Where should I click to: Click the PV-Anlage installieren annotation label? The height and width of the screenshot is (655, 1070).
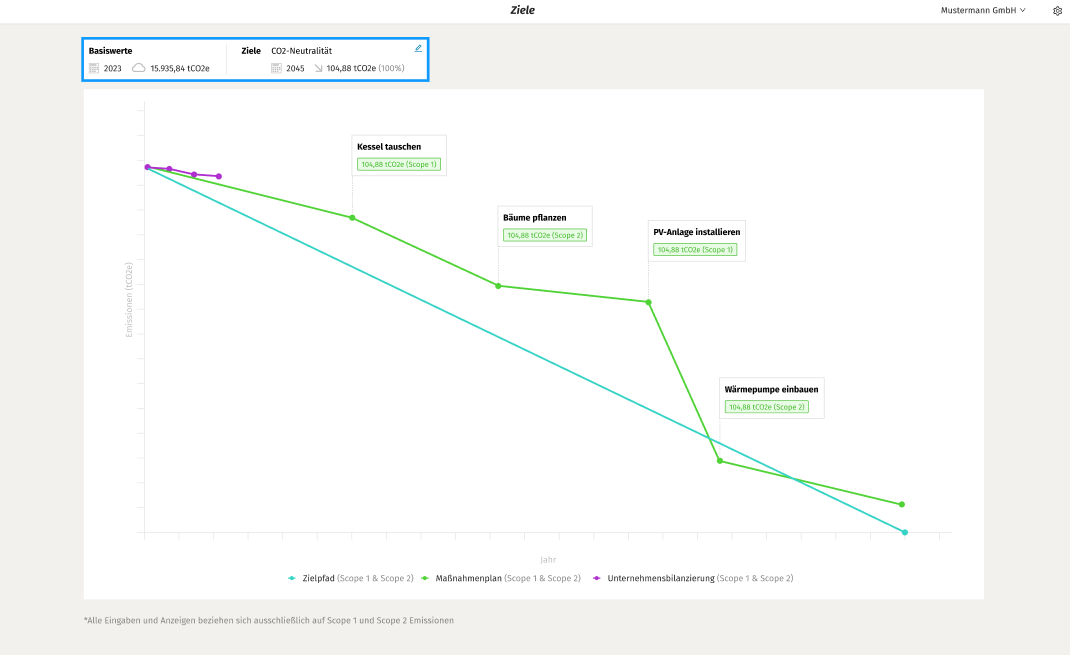point(696,230)
